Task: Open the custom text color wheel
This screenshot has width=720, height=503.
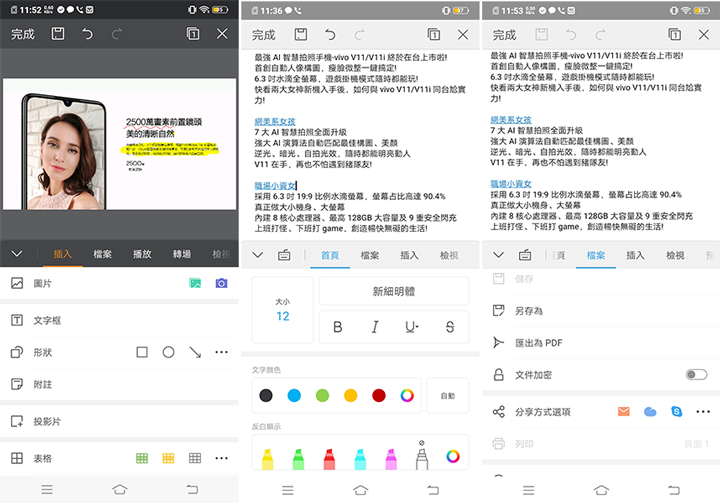Action: click(x=407, y=396)
